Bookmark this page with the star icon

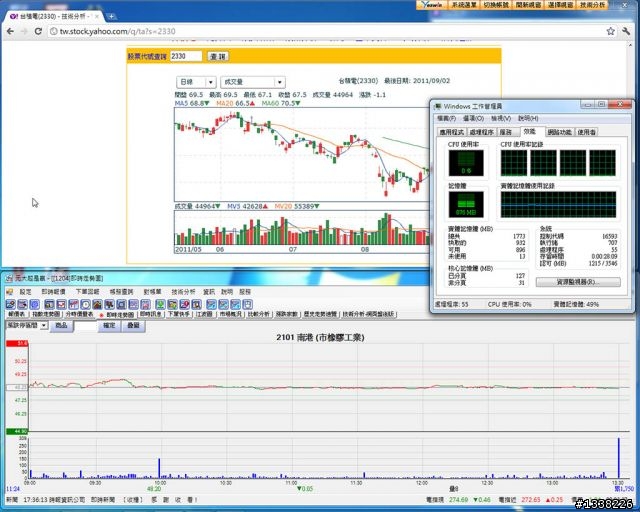coord(610,31)
